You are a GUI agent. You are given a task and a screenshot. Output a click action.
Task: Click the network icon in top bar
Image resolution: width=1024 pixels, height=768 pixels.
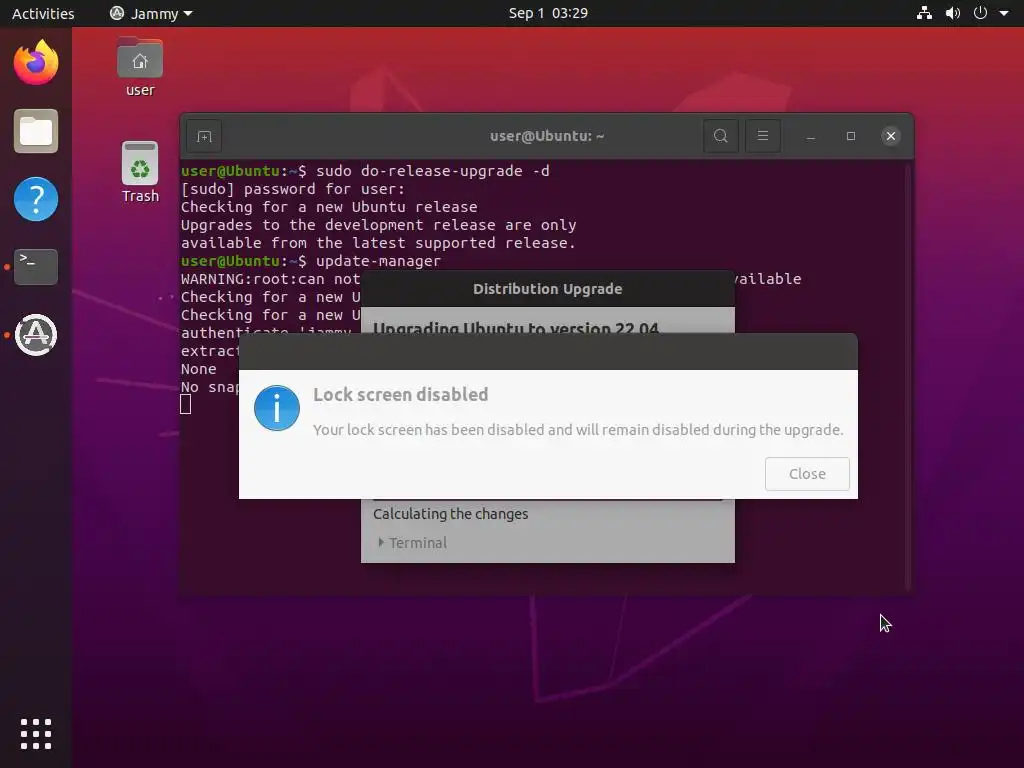pos(924,13)
